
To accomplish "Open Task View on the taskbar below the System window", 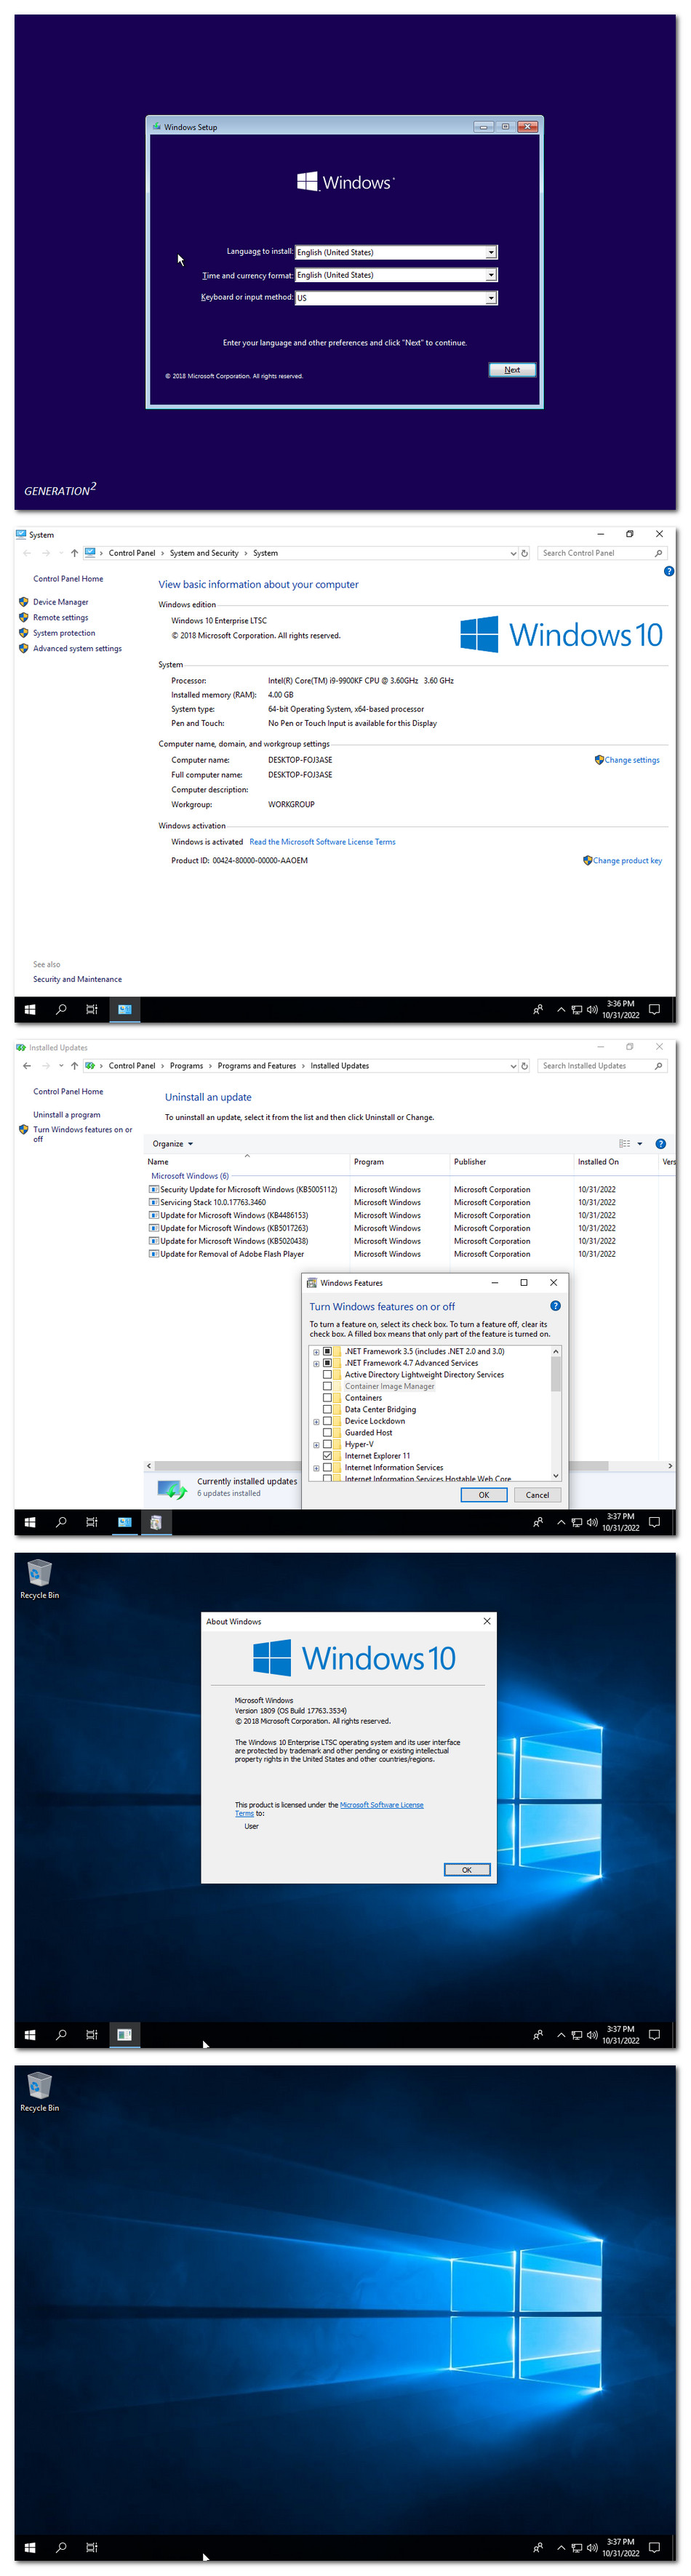I will point(92,1009).
